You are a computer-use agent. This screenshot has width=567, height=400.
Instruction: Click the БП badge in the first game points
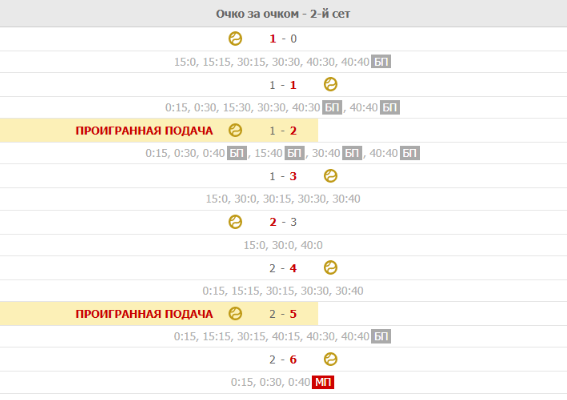coord(381,62)
